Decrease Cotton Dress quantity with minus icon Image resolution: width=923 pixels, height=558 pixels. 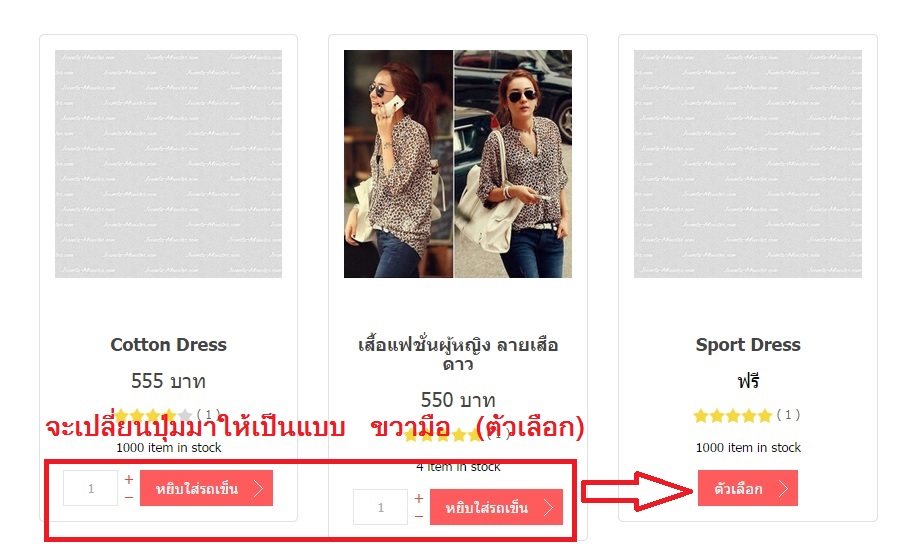click(x=129, y=497)
